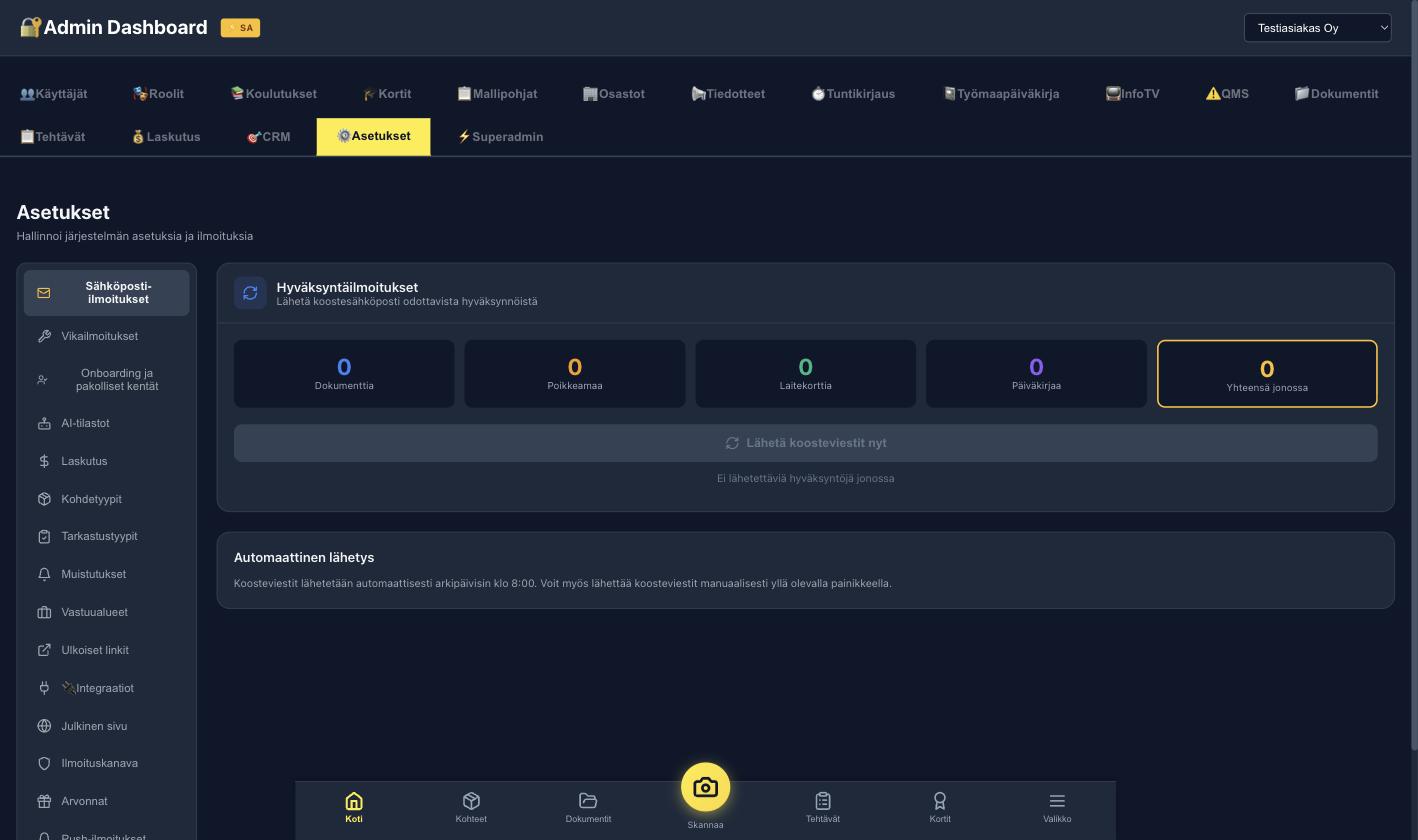Click the Yhteensä jonossa total card

1267,374
